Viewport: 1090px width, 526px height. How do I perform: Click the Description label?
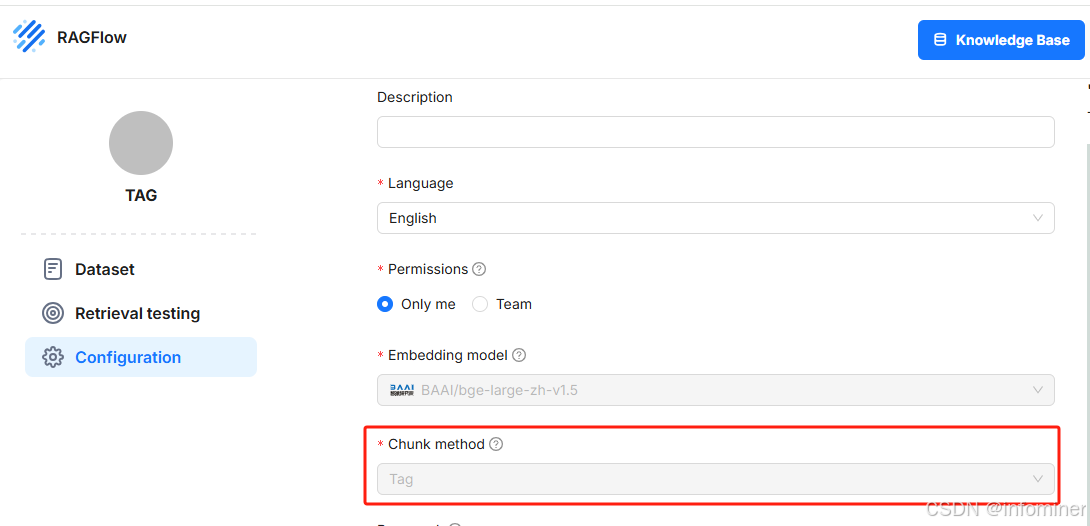click(x=414, y=97)
